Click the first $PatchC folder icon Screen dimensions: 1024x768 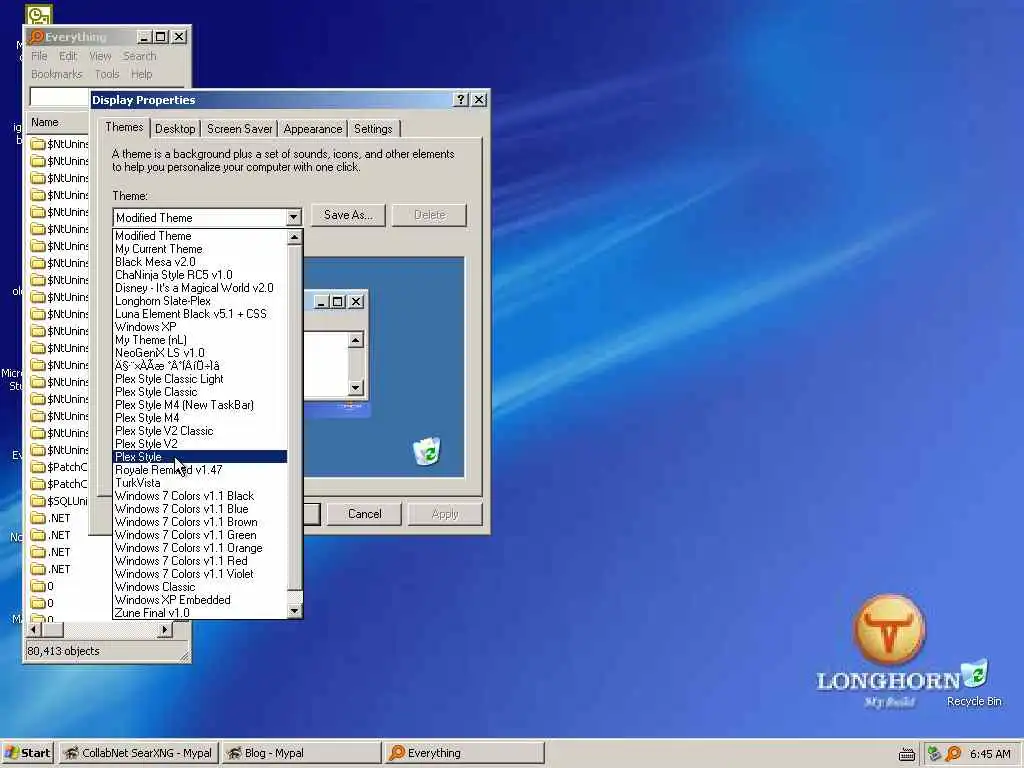click(38, 467)
